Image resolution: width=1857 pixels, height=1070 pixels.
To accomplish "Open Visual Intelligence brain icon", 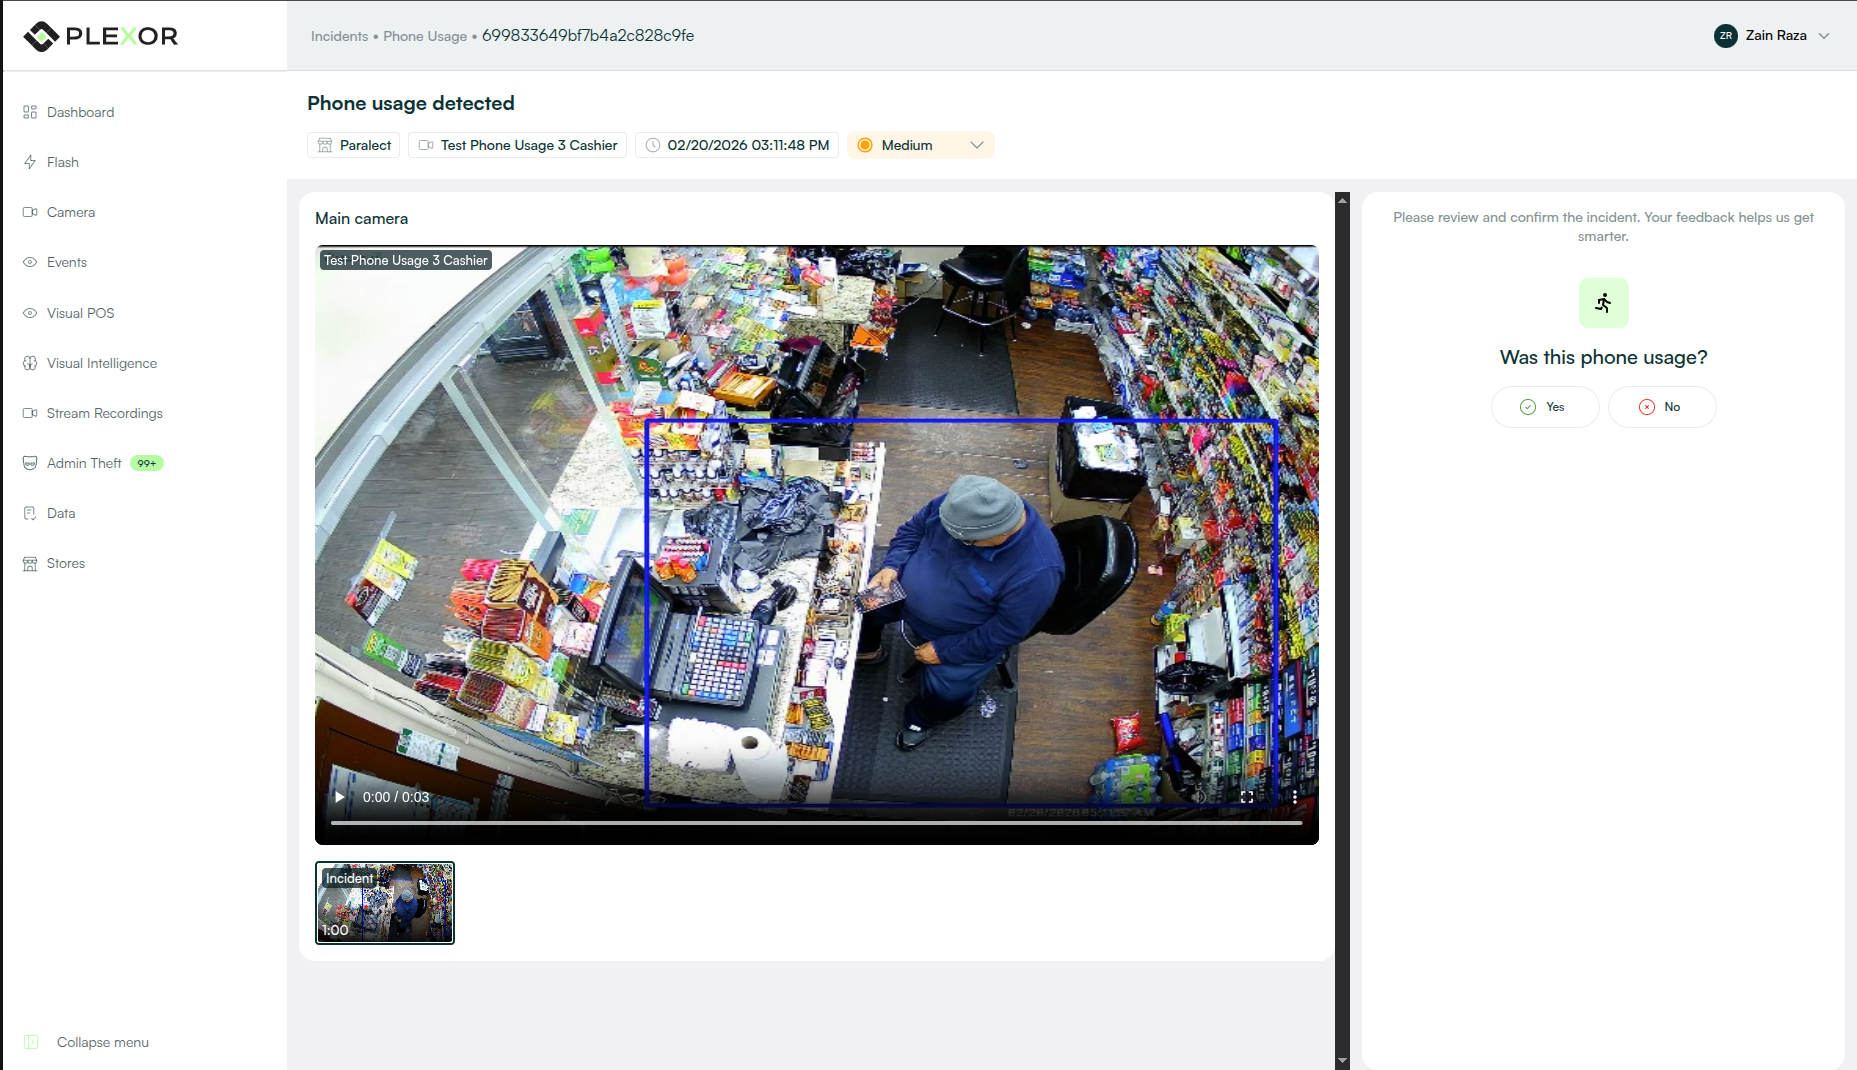I will (30, 363).
